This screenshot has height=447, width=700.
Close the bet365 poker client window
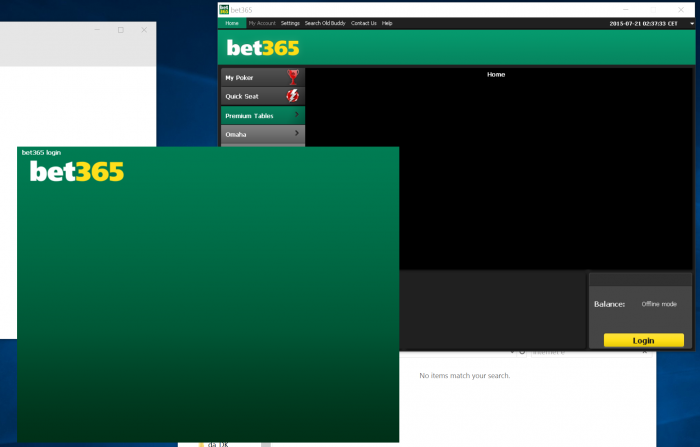(681, 9)
